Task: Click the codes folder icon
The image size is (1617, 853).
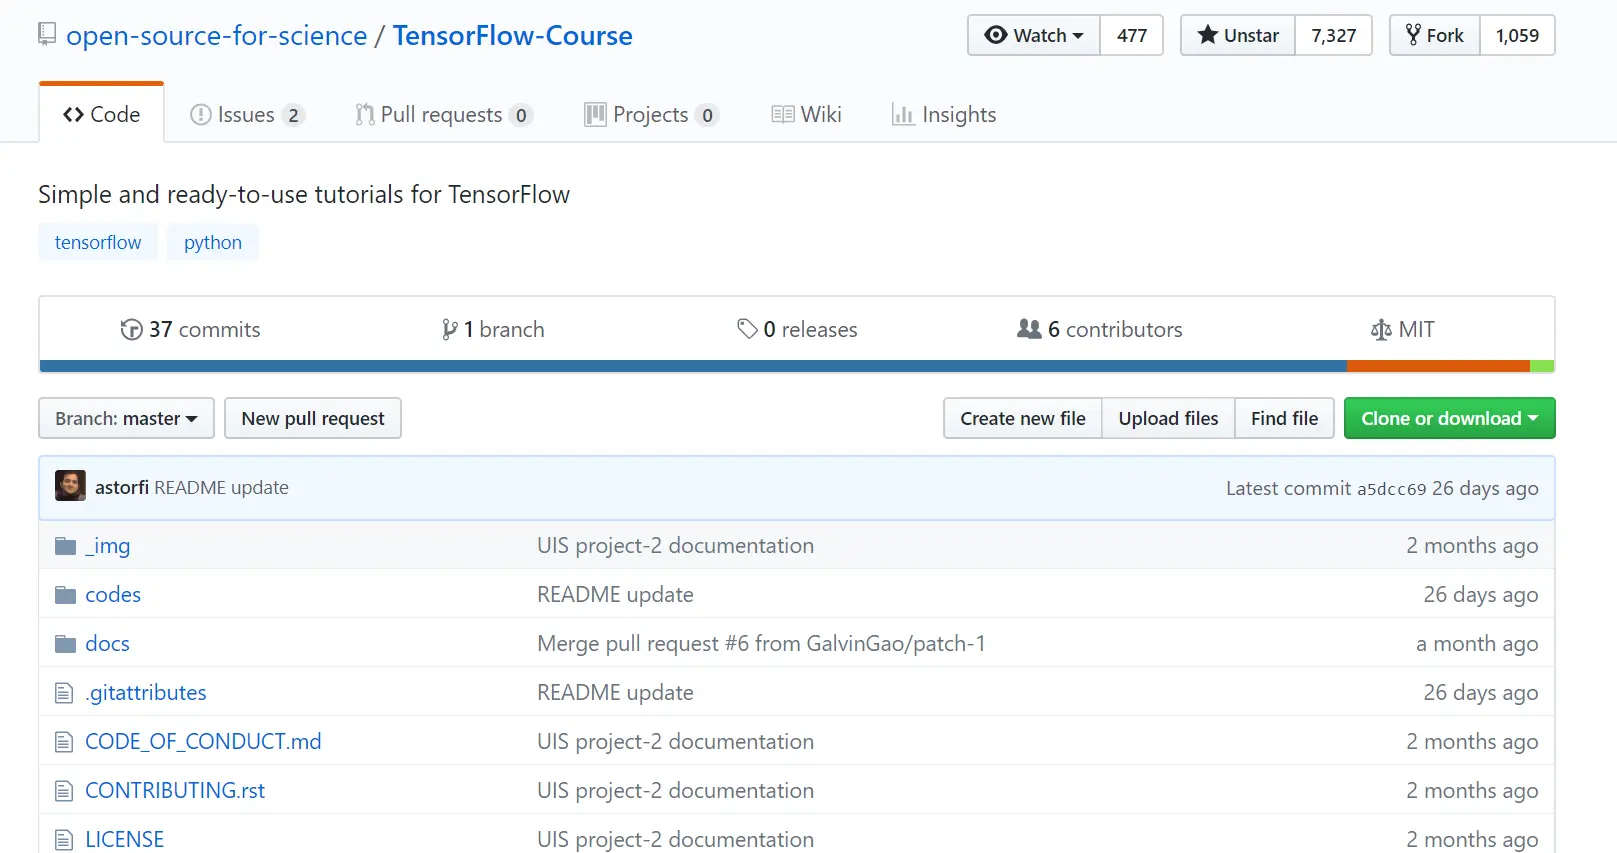Action: pyautogui.click(x=66, y=595)
